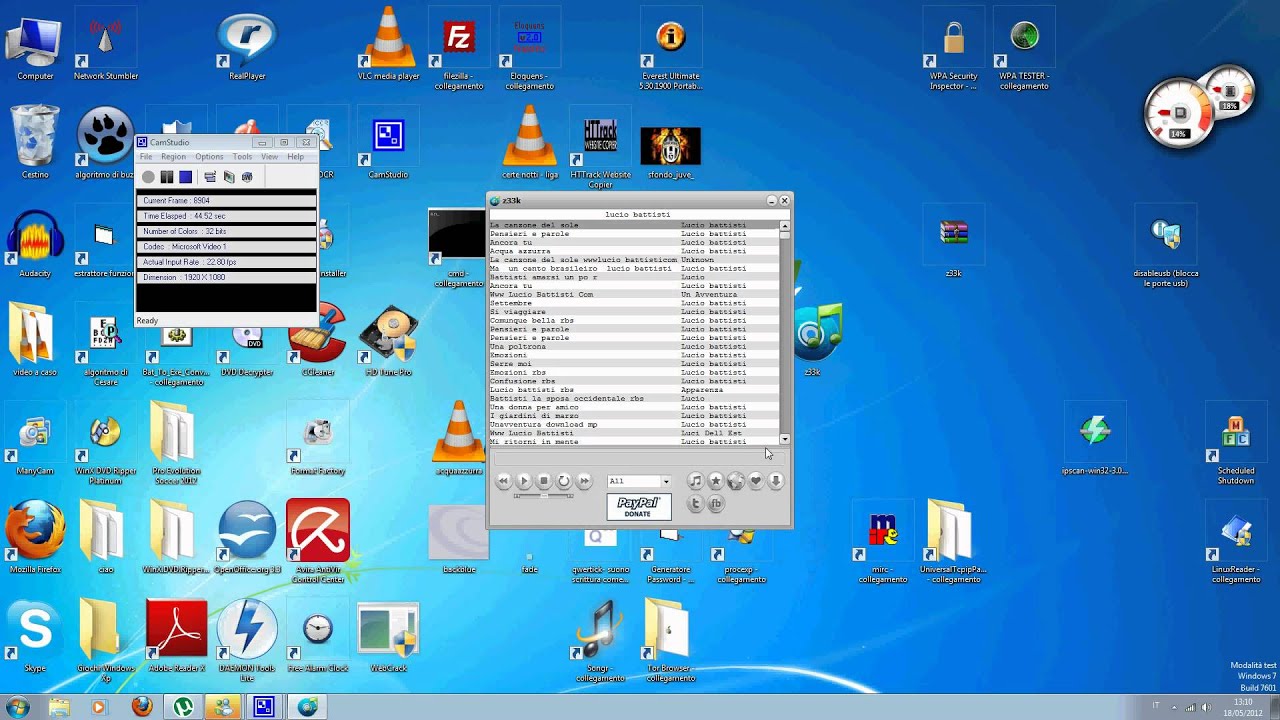This screenshot has width=1280, height=720.
Task: Open CamStudio Region menu
Action: point(173,157)
